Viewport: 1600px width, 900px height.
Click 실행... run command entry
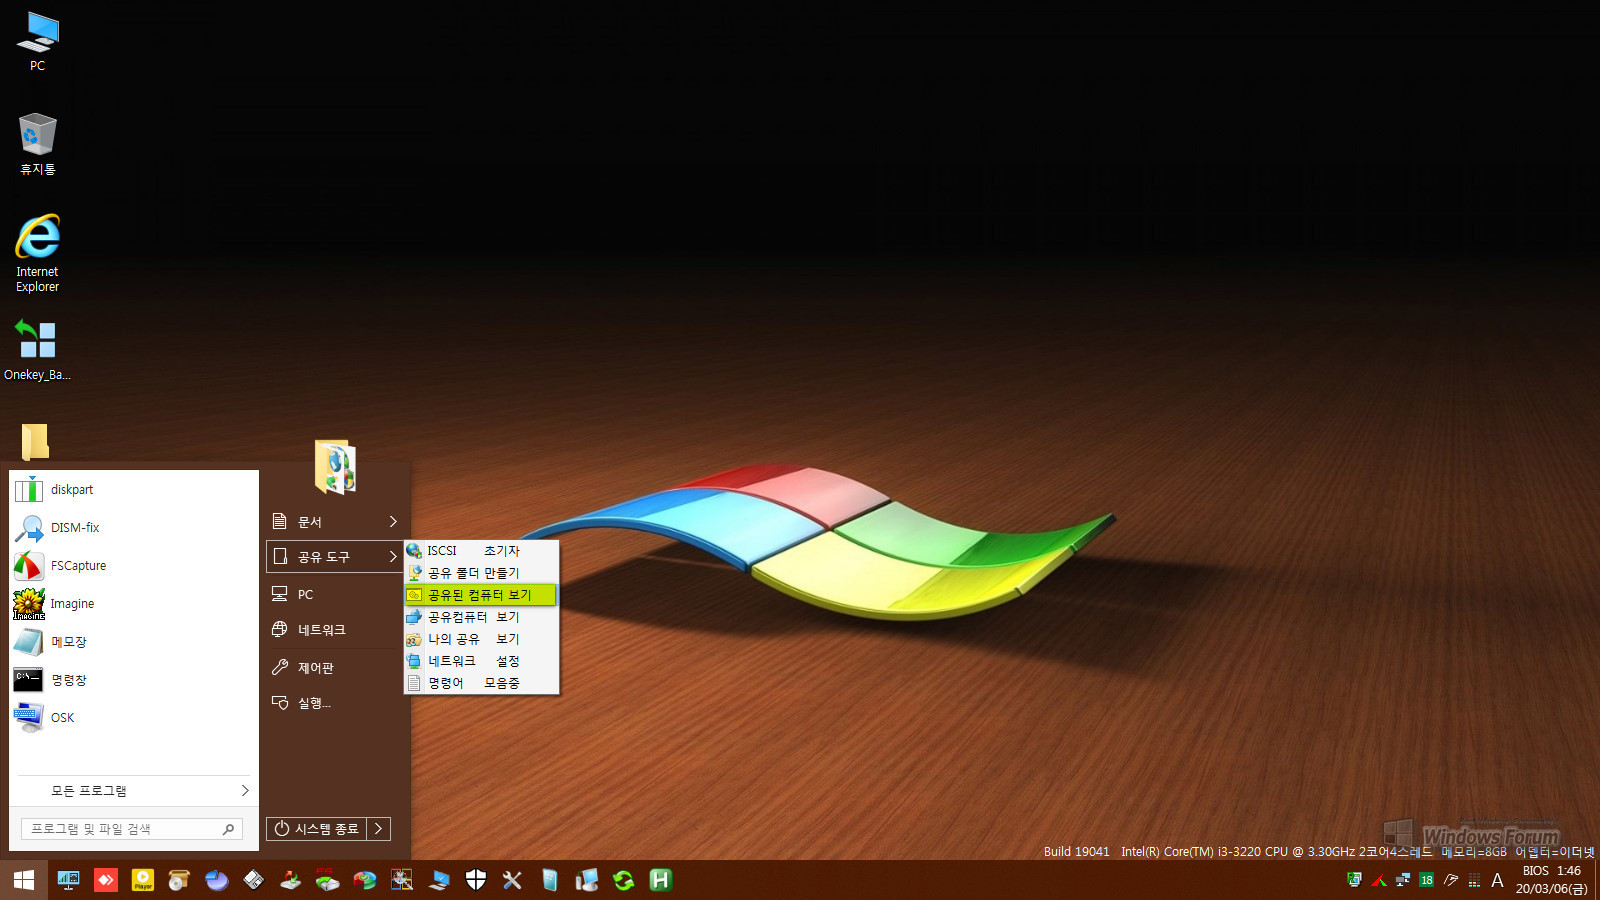click(x=335, y=703)
